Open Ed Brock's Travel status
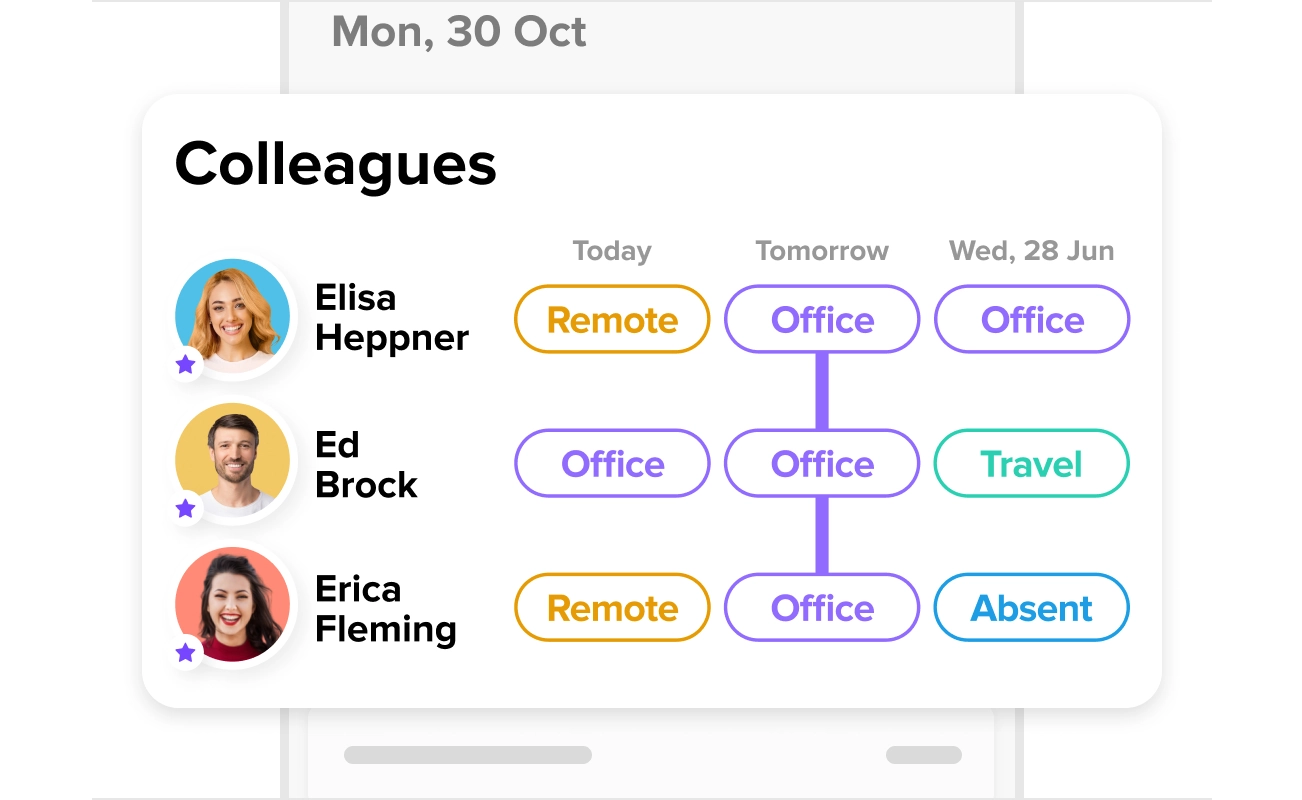 pyautogui.click(x=1032, y=463)
